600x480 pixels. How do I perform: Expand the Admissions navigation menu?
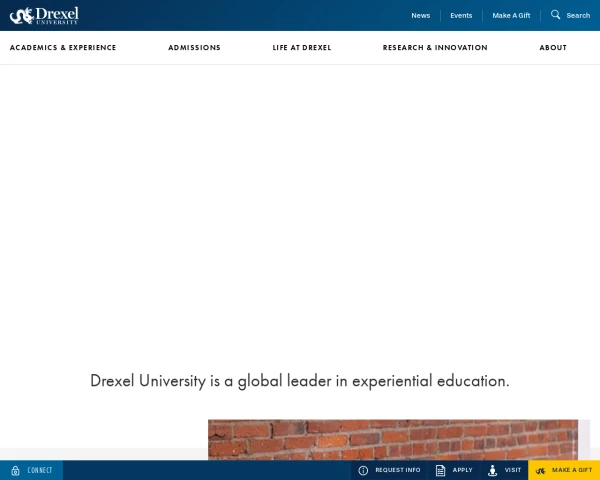pos(194,48)
